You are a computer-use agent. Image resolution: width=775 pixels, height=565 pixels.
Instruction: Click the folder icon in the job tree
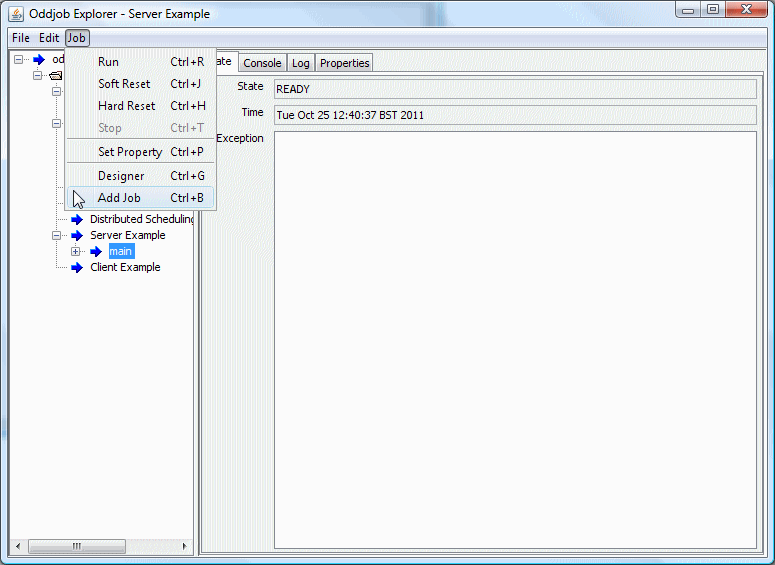56,76
